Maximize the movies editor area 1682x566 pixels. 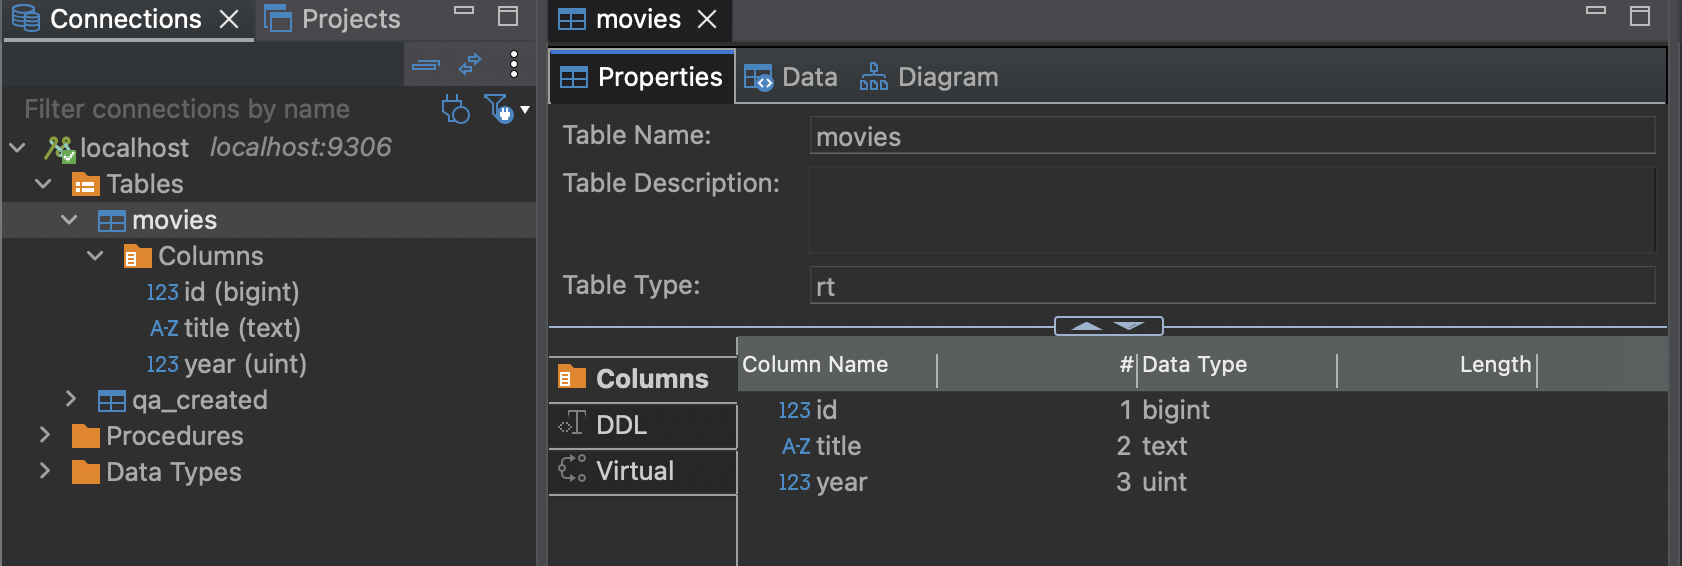(1640, 16)
